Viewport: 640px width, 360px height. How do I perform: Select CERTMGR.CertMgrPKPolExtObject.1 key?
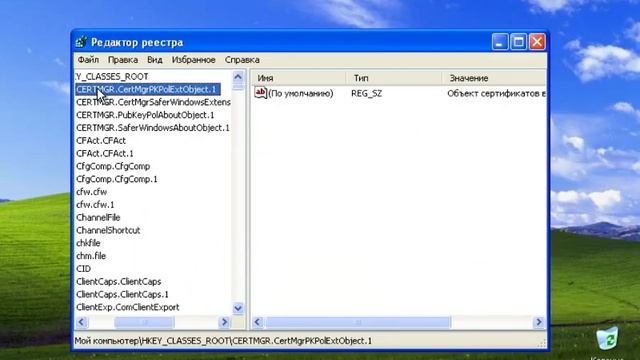pyautogui.click(x=148, y=89)
